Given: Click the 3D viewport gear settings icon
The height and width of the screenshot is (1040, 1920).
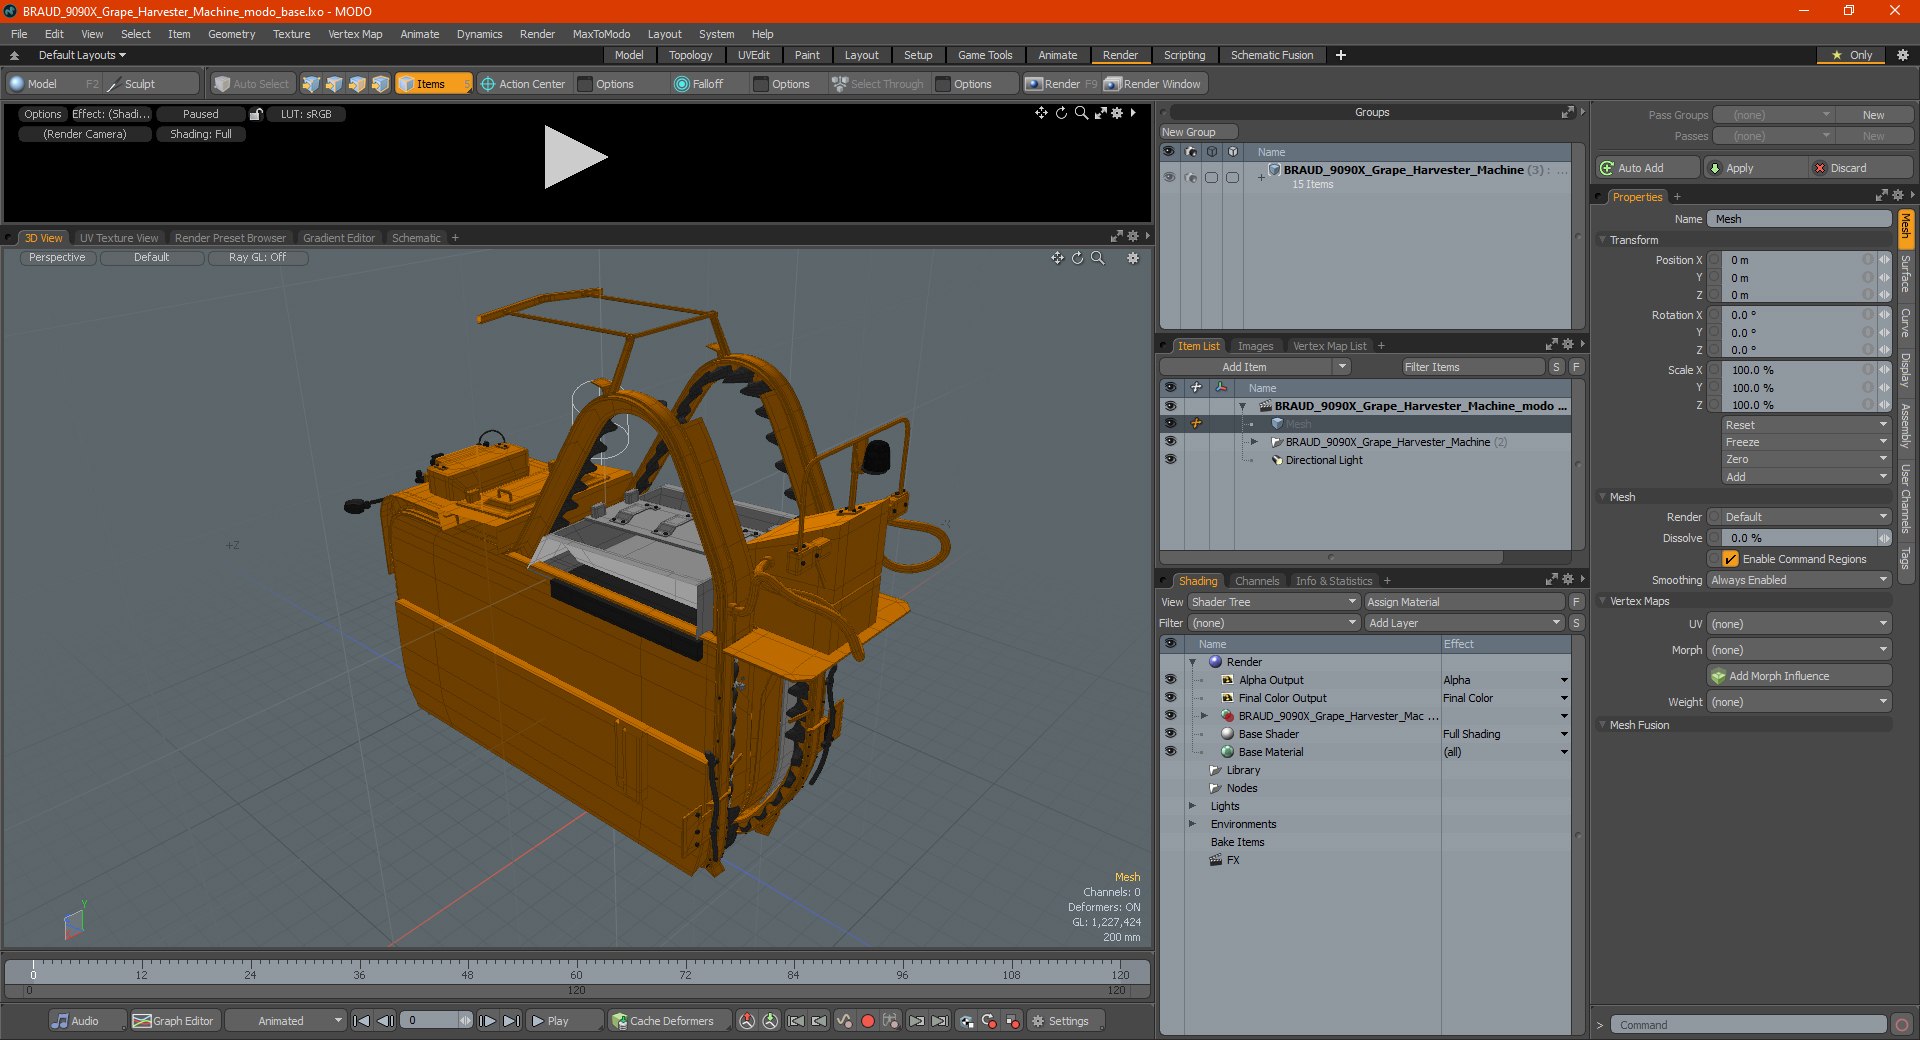Looking at the screenshot, I should point(1133,258).
